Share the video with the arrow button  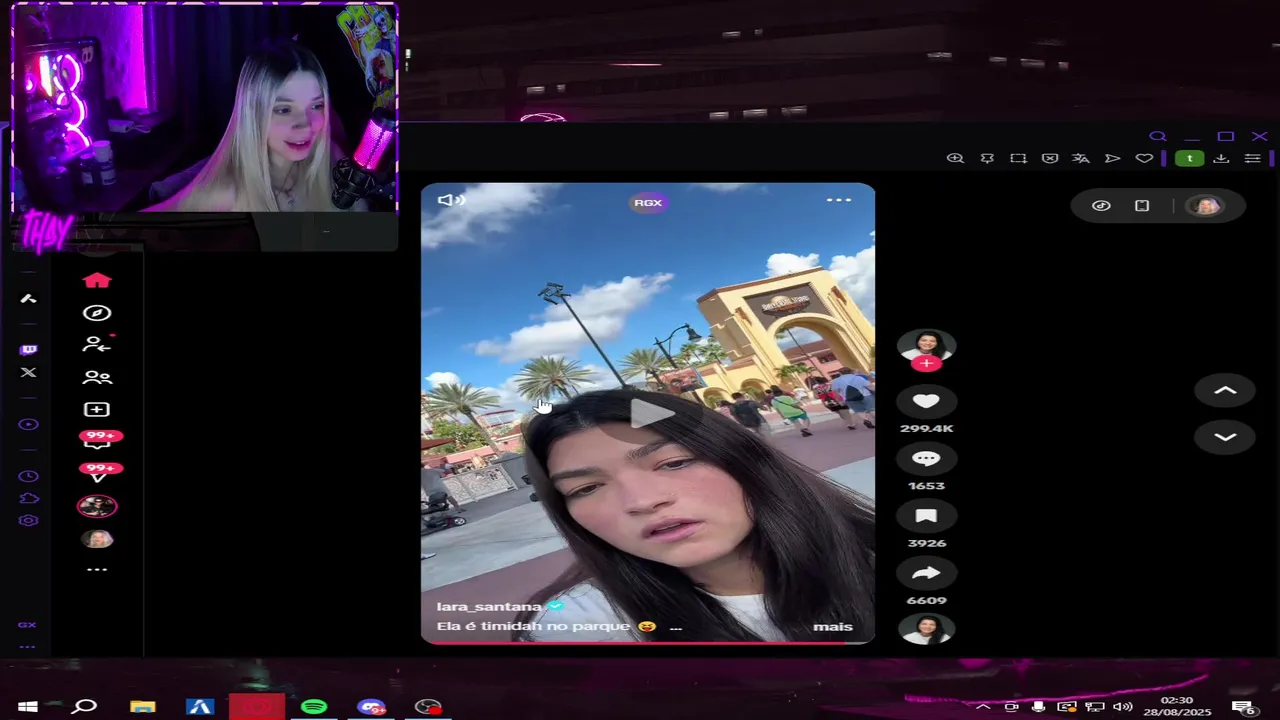point(926,573)
